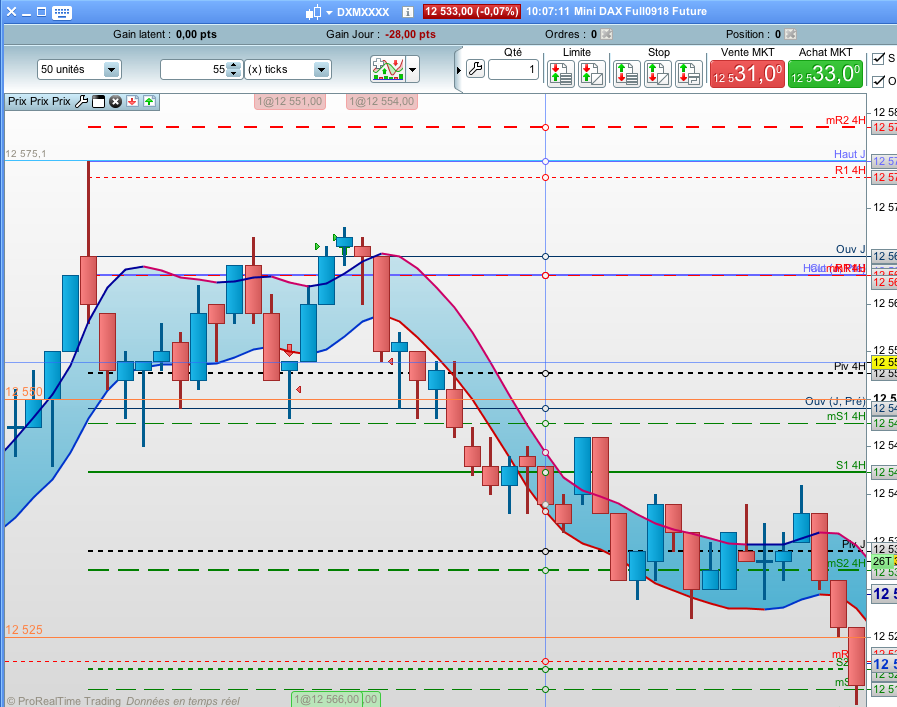Open the 50 unités dropdown
The height and width of the screenshot is (707, 897).
[x=79, y=69]
